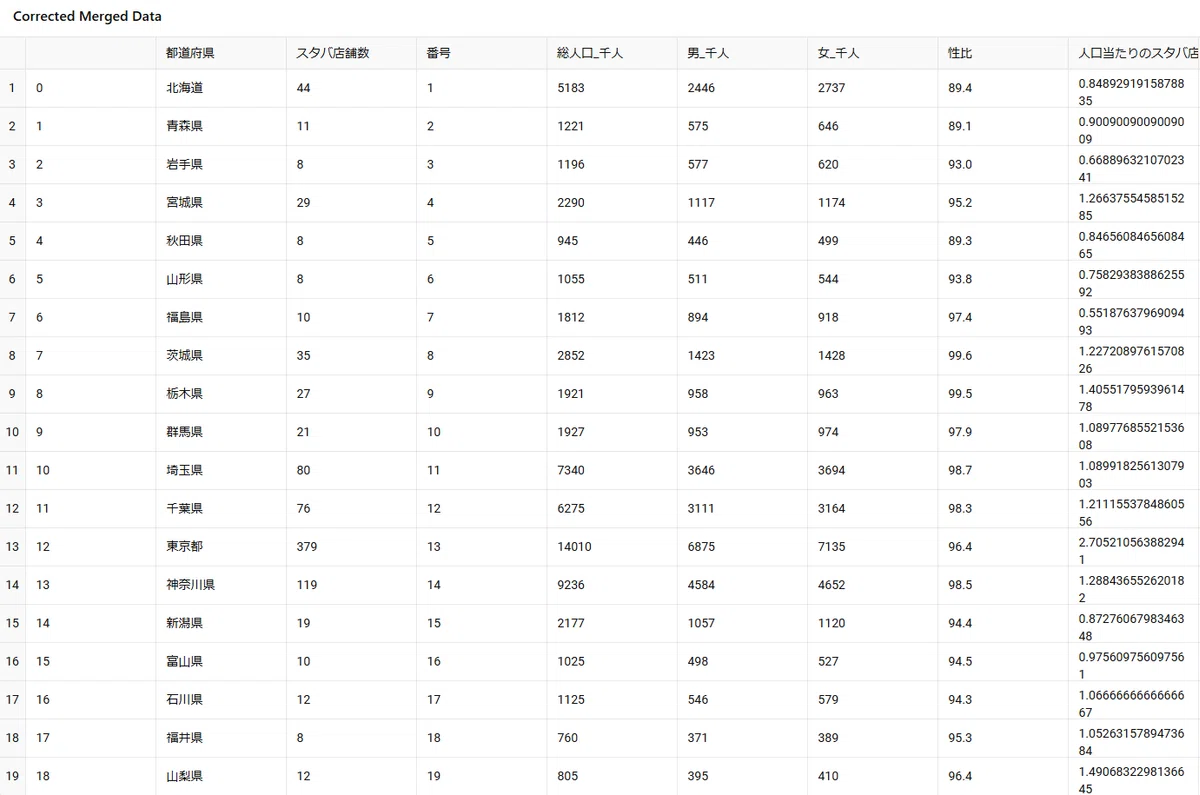Click the 人口当たりのスタバ店 column header
The height and width of the screenshot is (795, 1200).
point(1134,53)
